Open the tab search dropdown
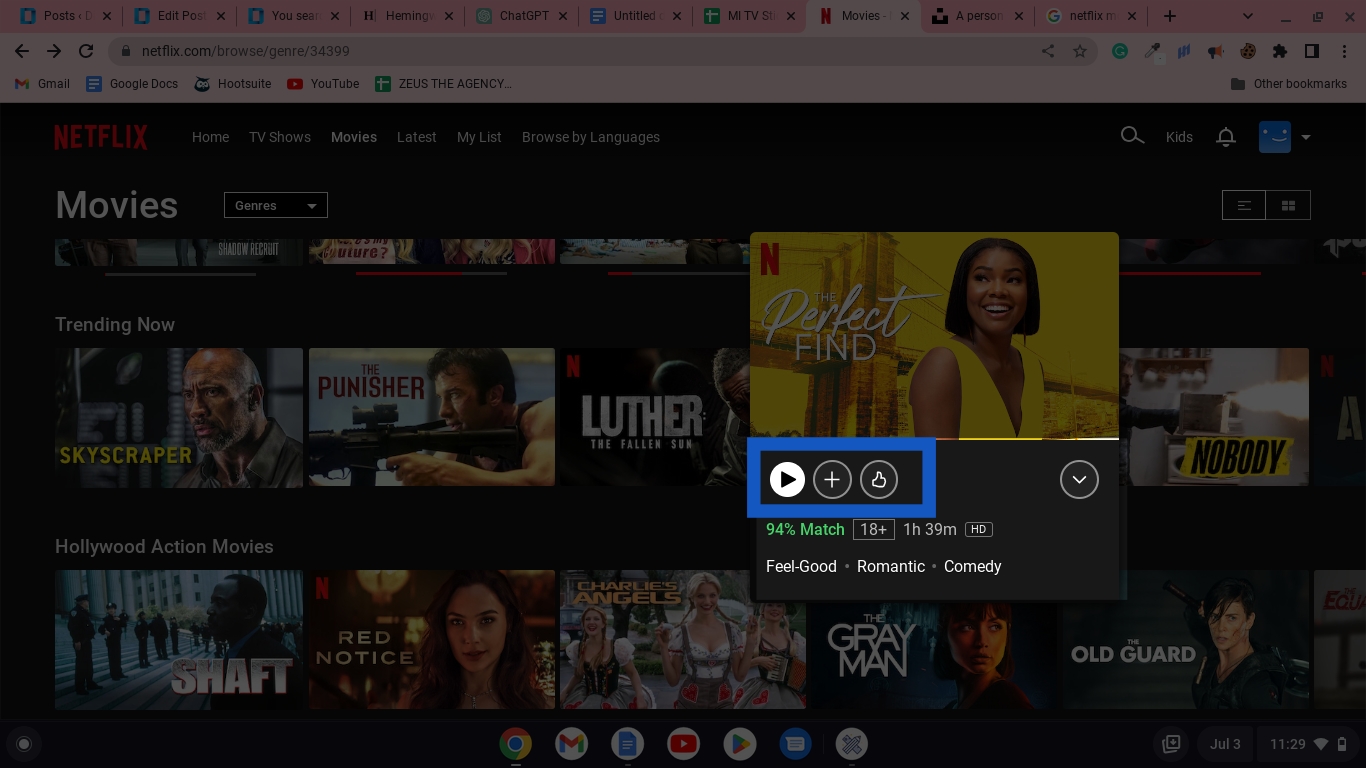 click(1247, 16)
